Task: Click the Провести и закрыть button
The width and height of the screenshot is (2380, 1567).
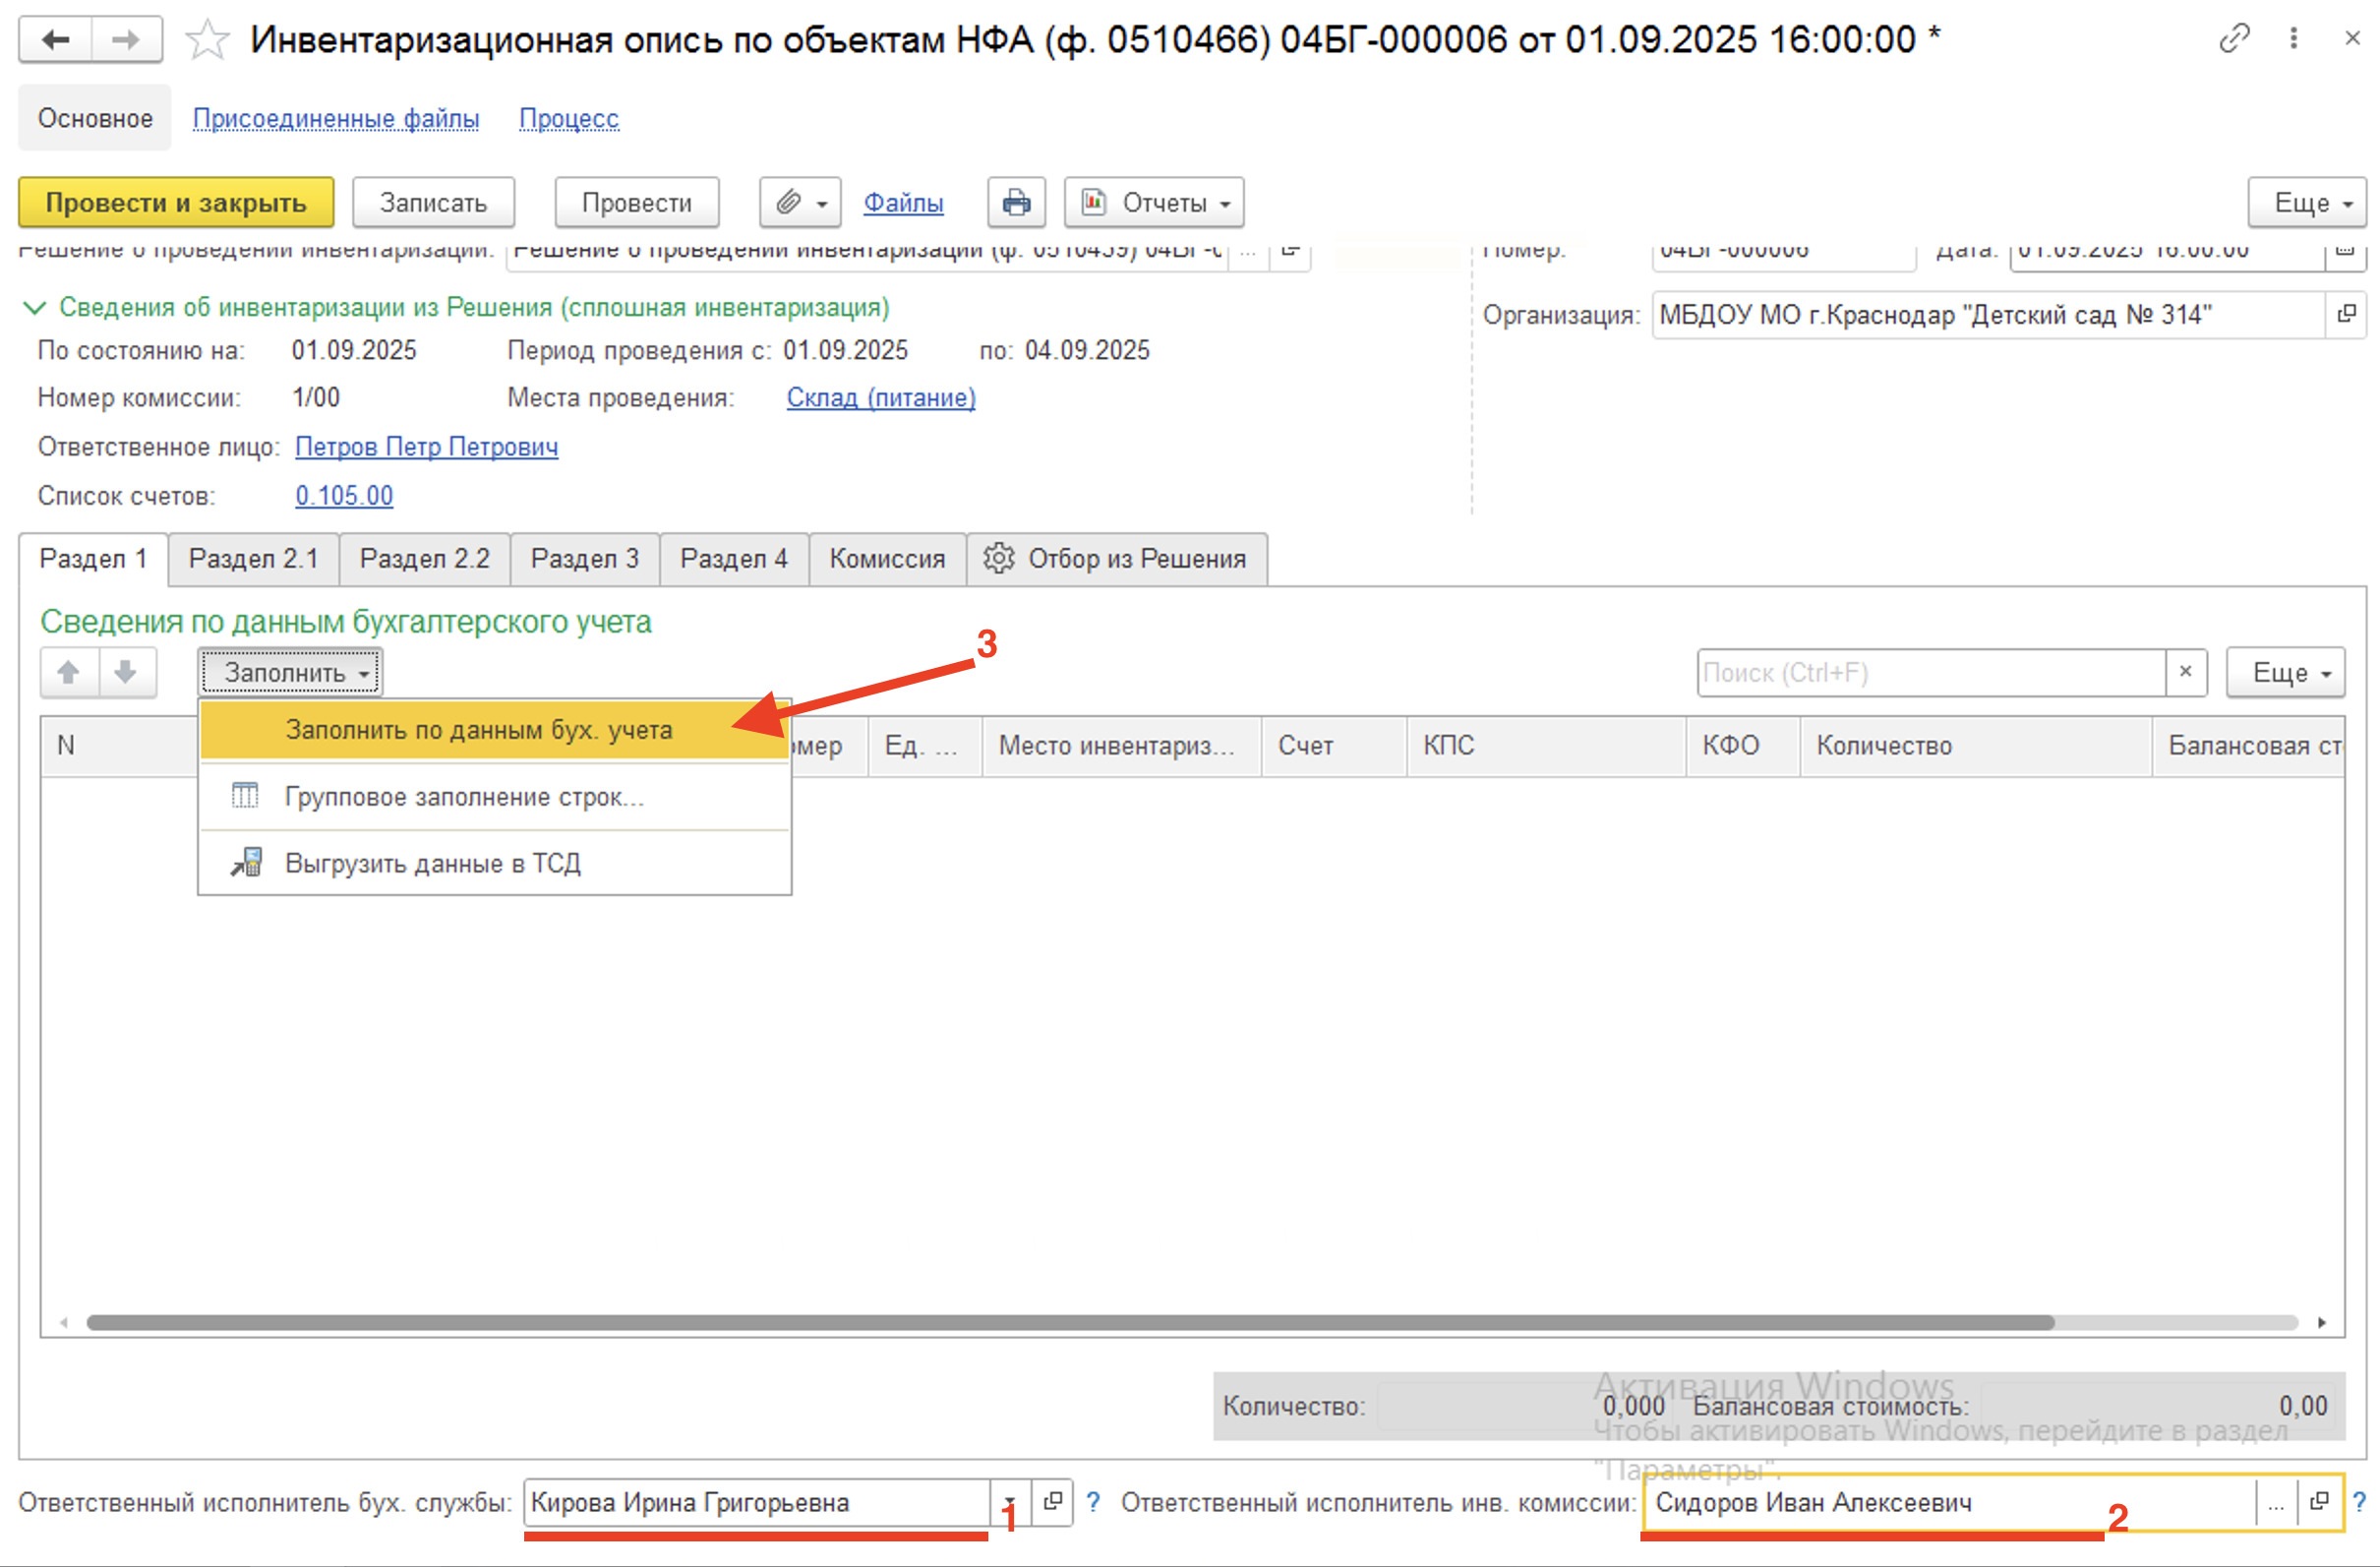Action: (176, 203)
